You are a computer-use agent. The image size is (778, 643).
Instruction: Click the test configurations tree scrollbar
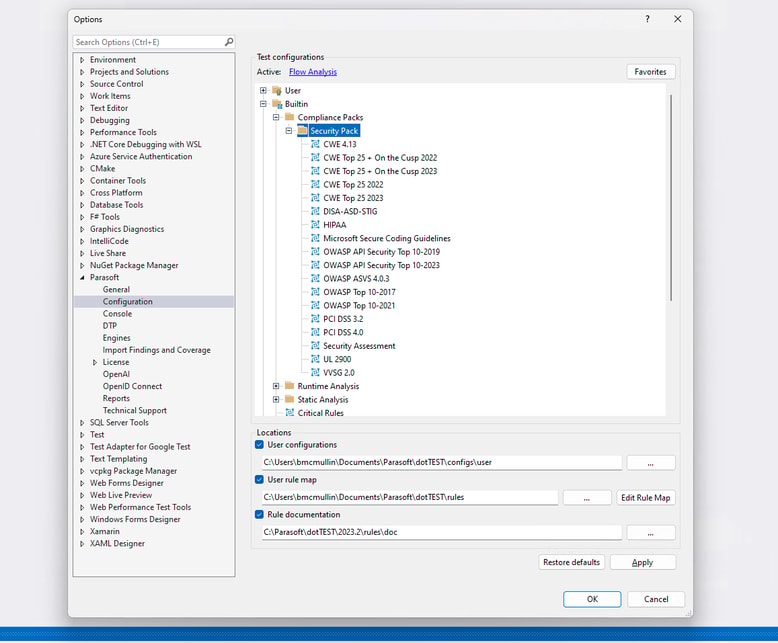(x=671, y=197)
